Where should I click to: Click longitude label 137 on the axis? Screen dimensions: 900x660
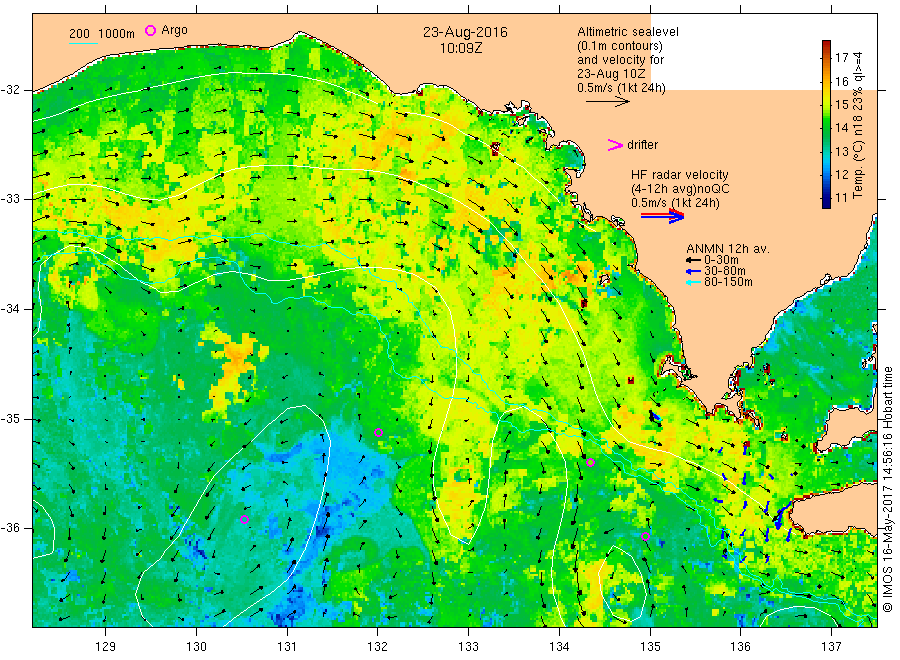pos(832,647)
